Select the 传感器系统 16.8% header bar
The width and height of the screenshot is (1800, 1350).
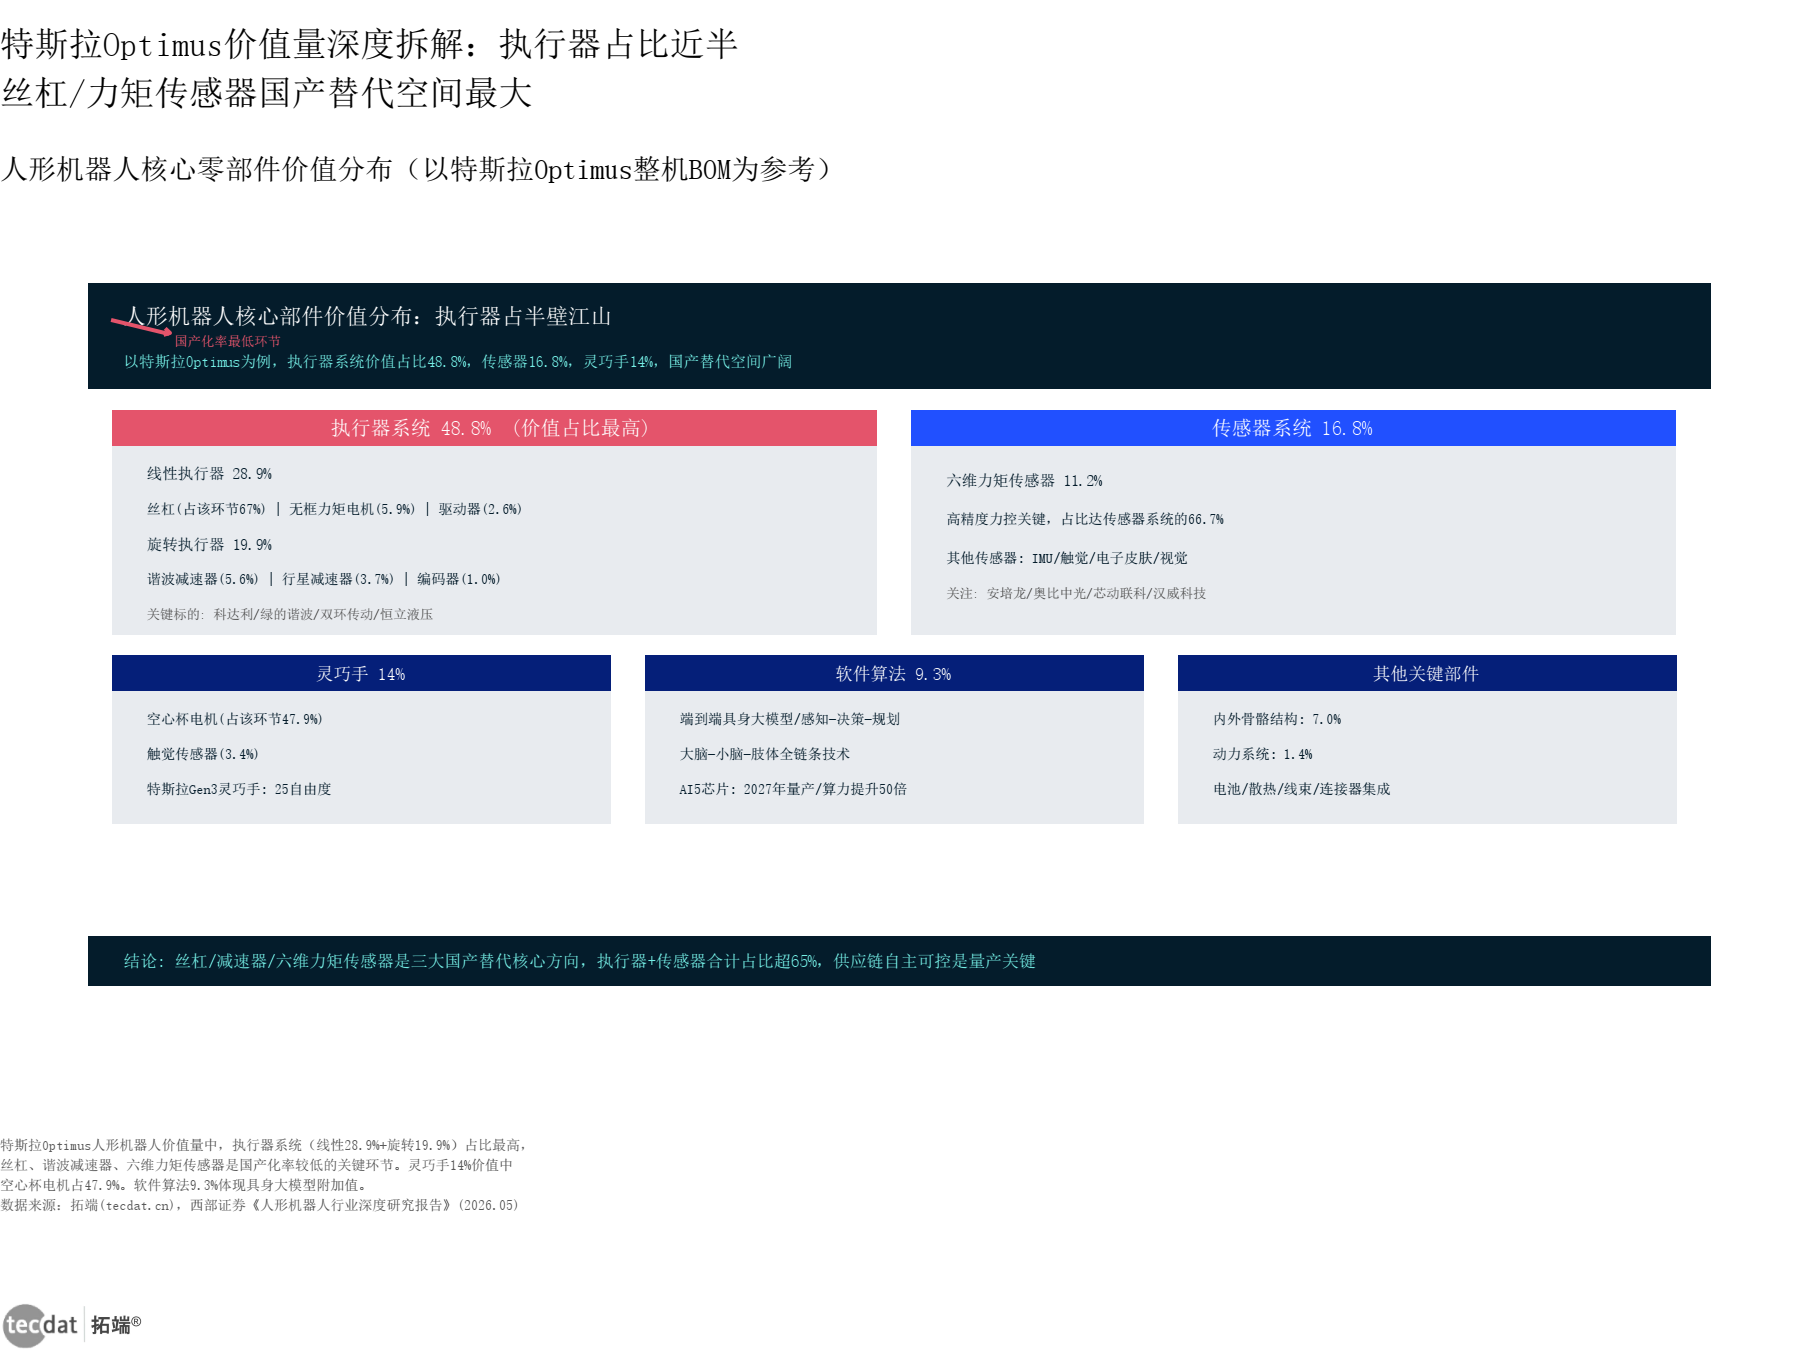tap(1293, 428)
